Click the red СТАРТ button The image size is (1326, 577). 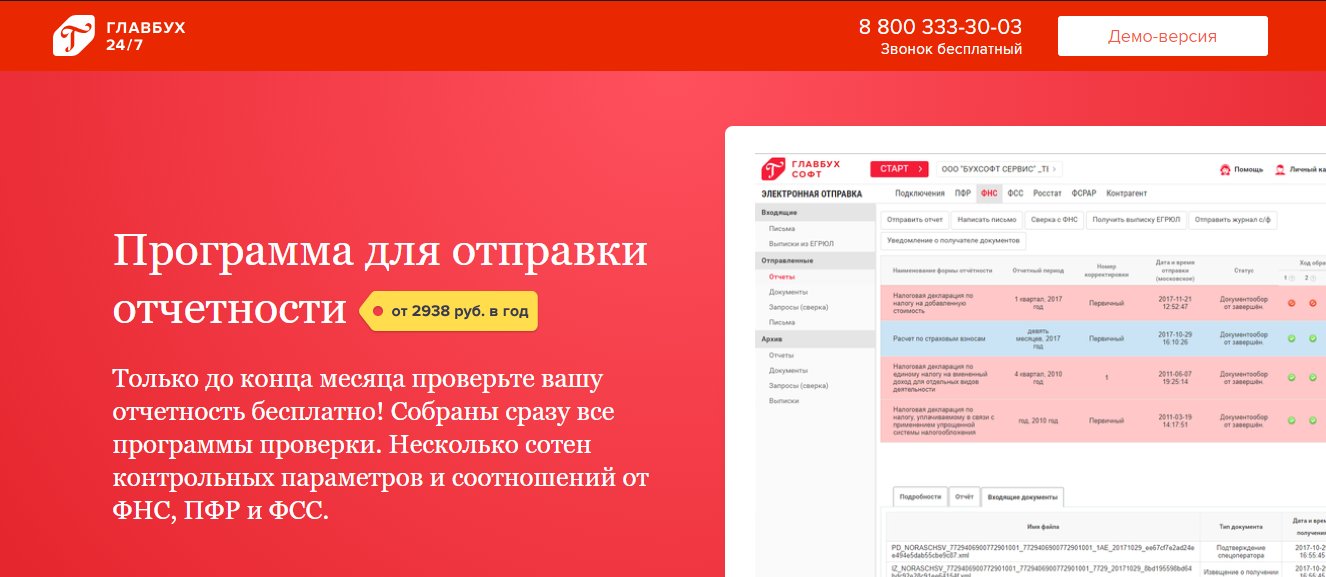point(899,169)
